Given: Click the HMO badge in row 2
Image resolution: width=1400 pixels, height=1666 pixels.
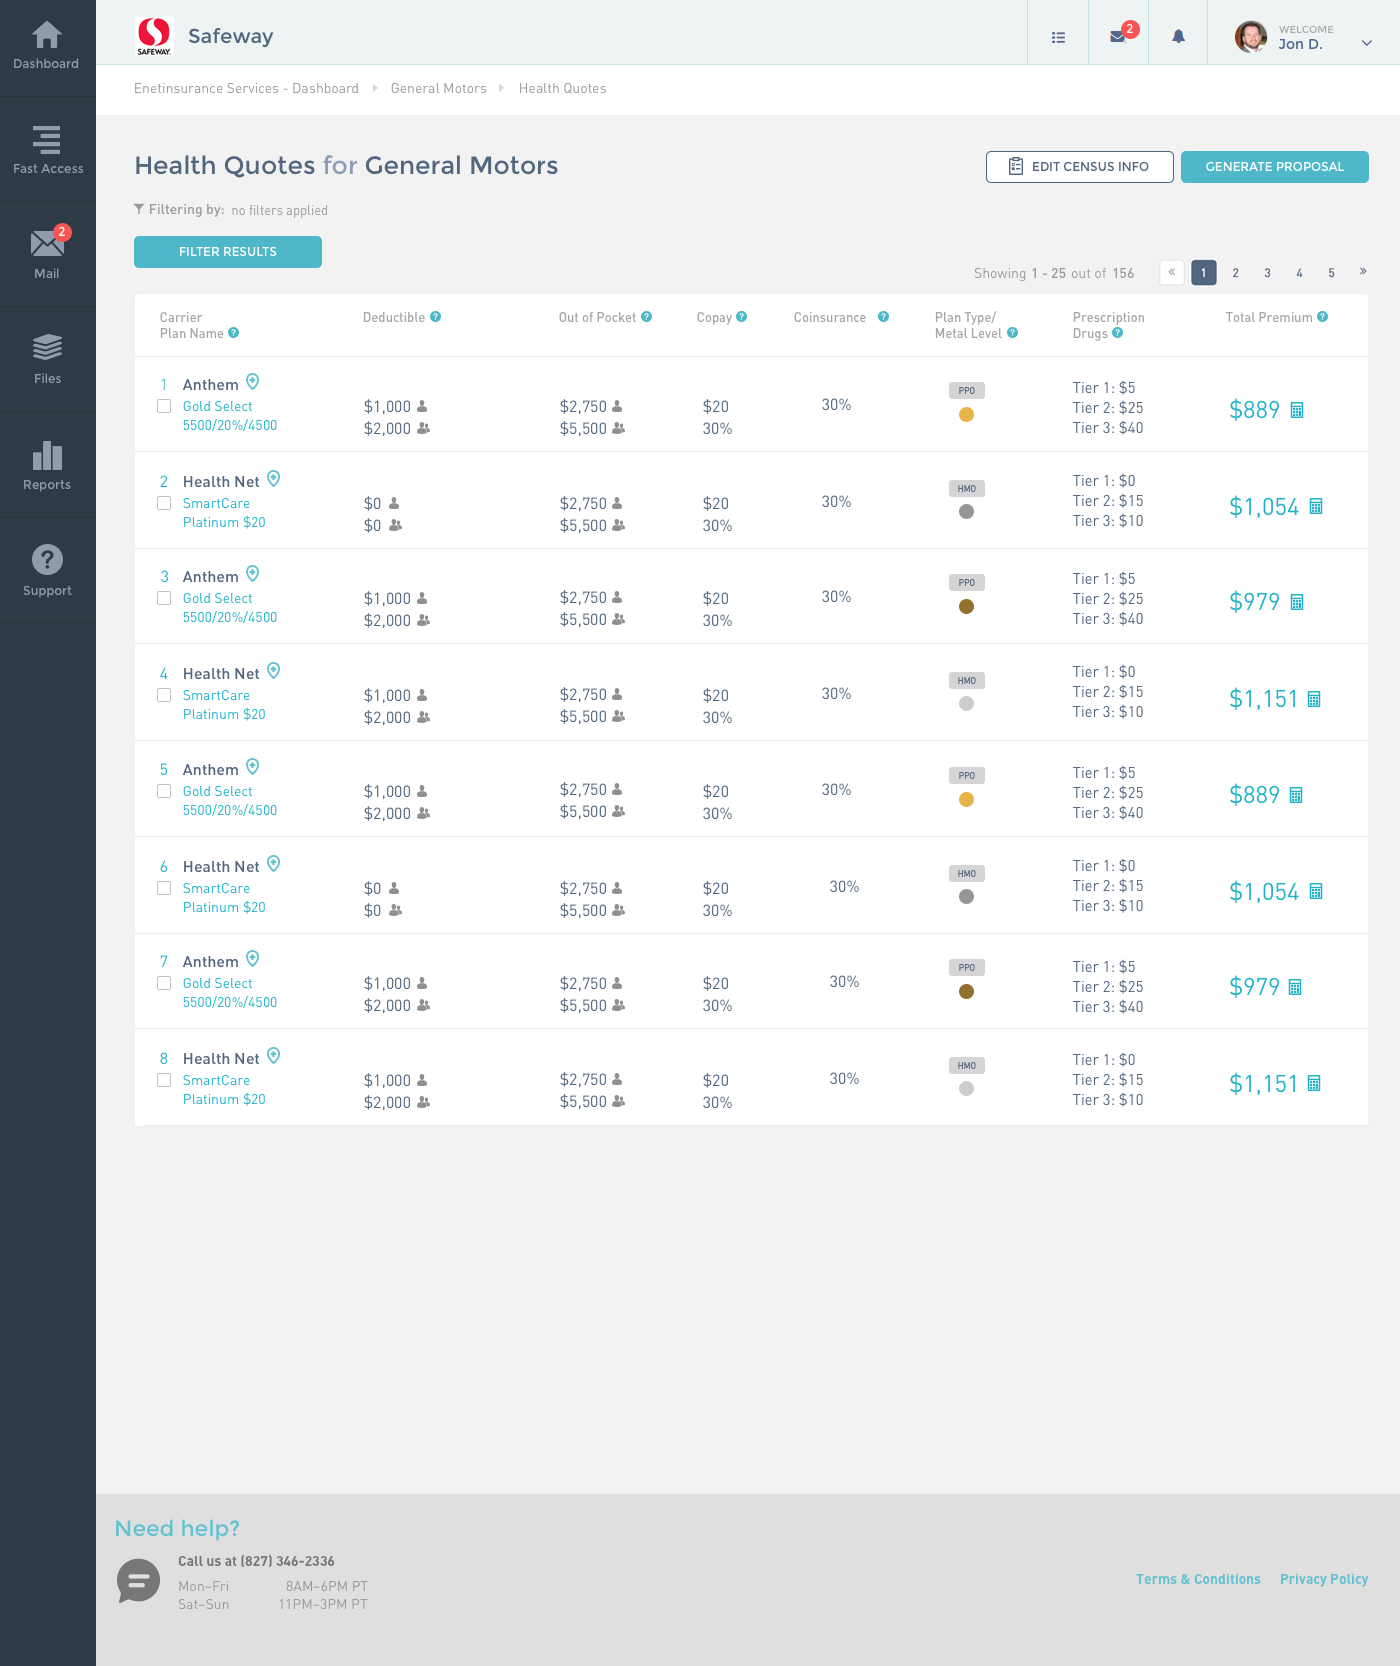Looking at the screenshot, I should [967, 489].
